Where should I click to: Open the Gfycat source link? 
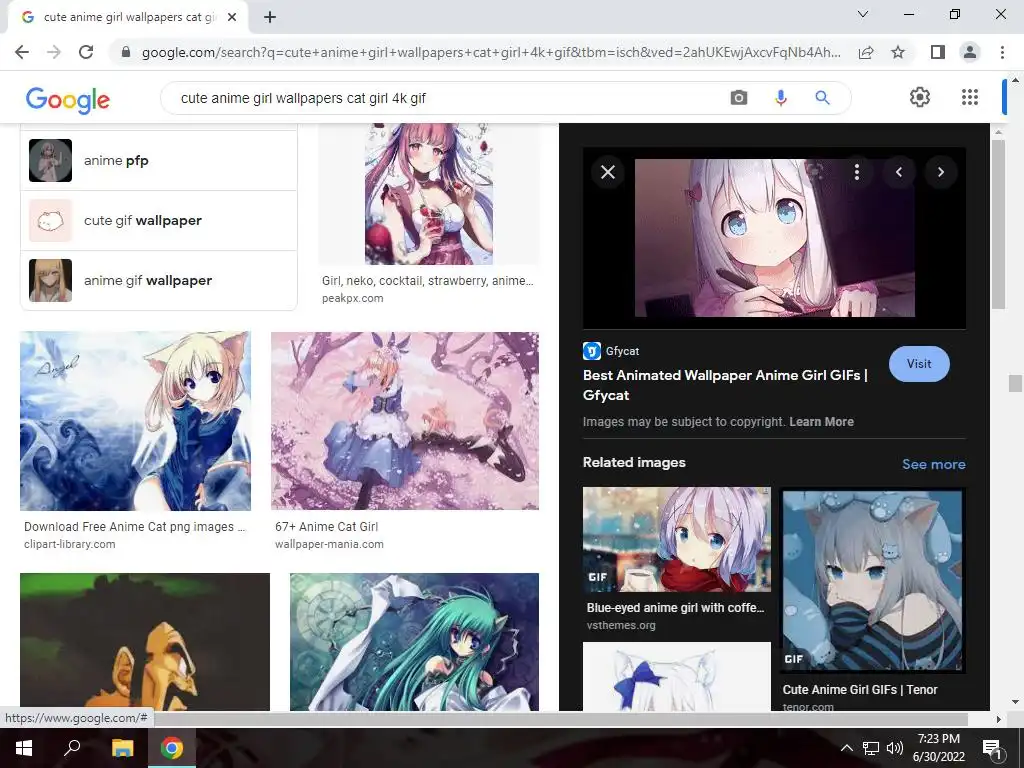click(611, 351)
